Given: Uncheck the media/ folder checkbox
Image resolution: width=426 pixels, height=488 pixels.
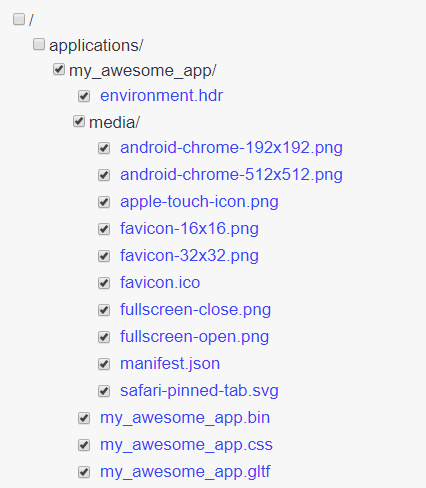Looking at the screenshot, I should tap(79, 121).
